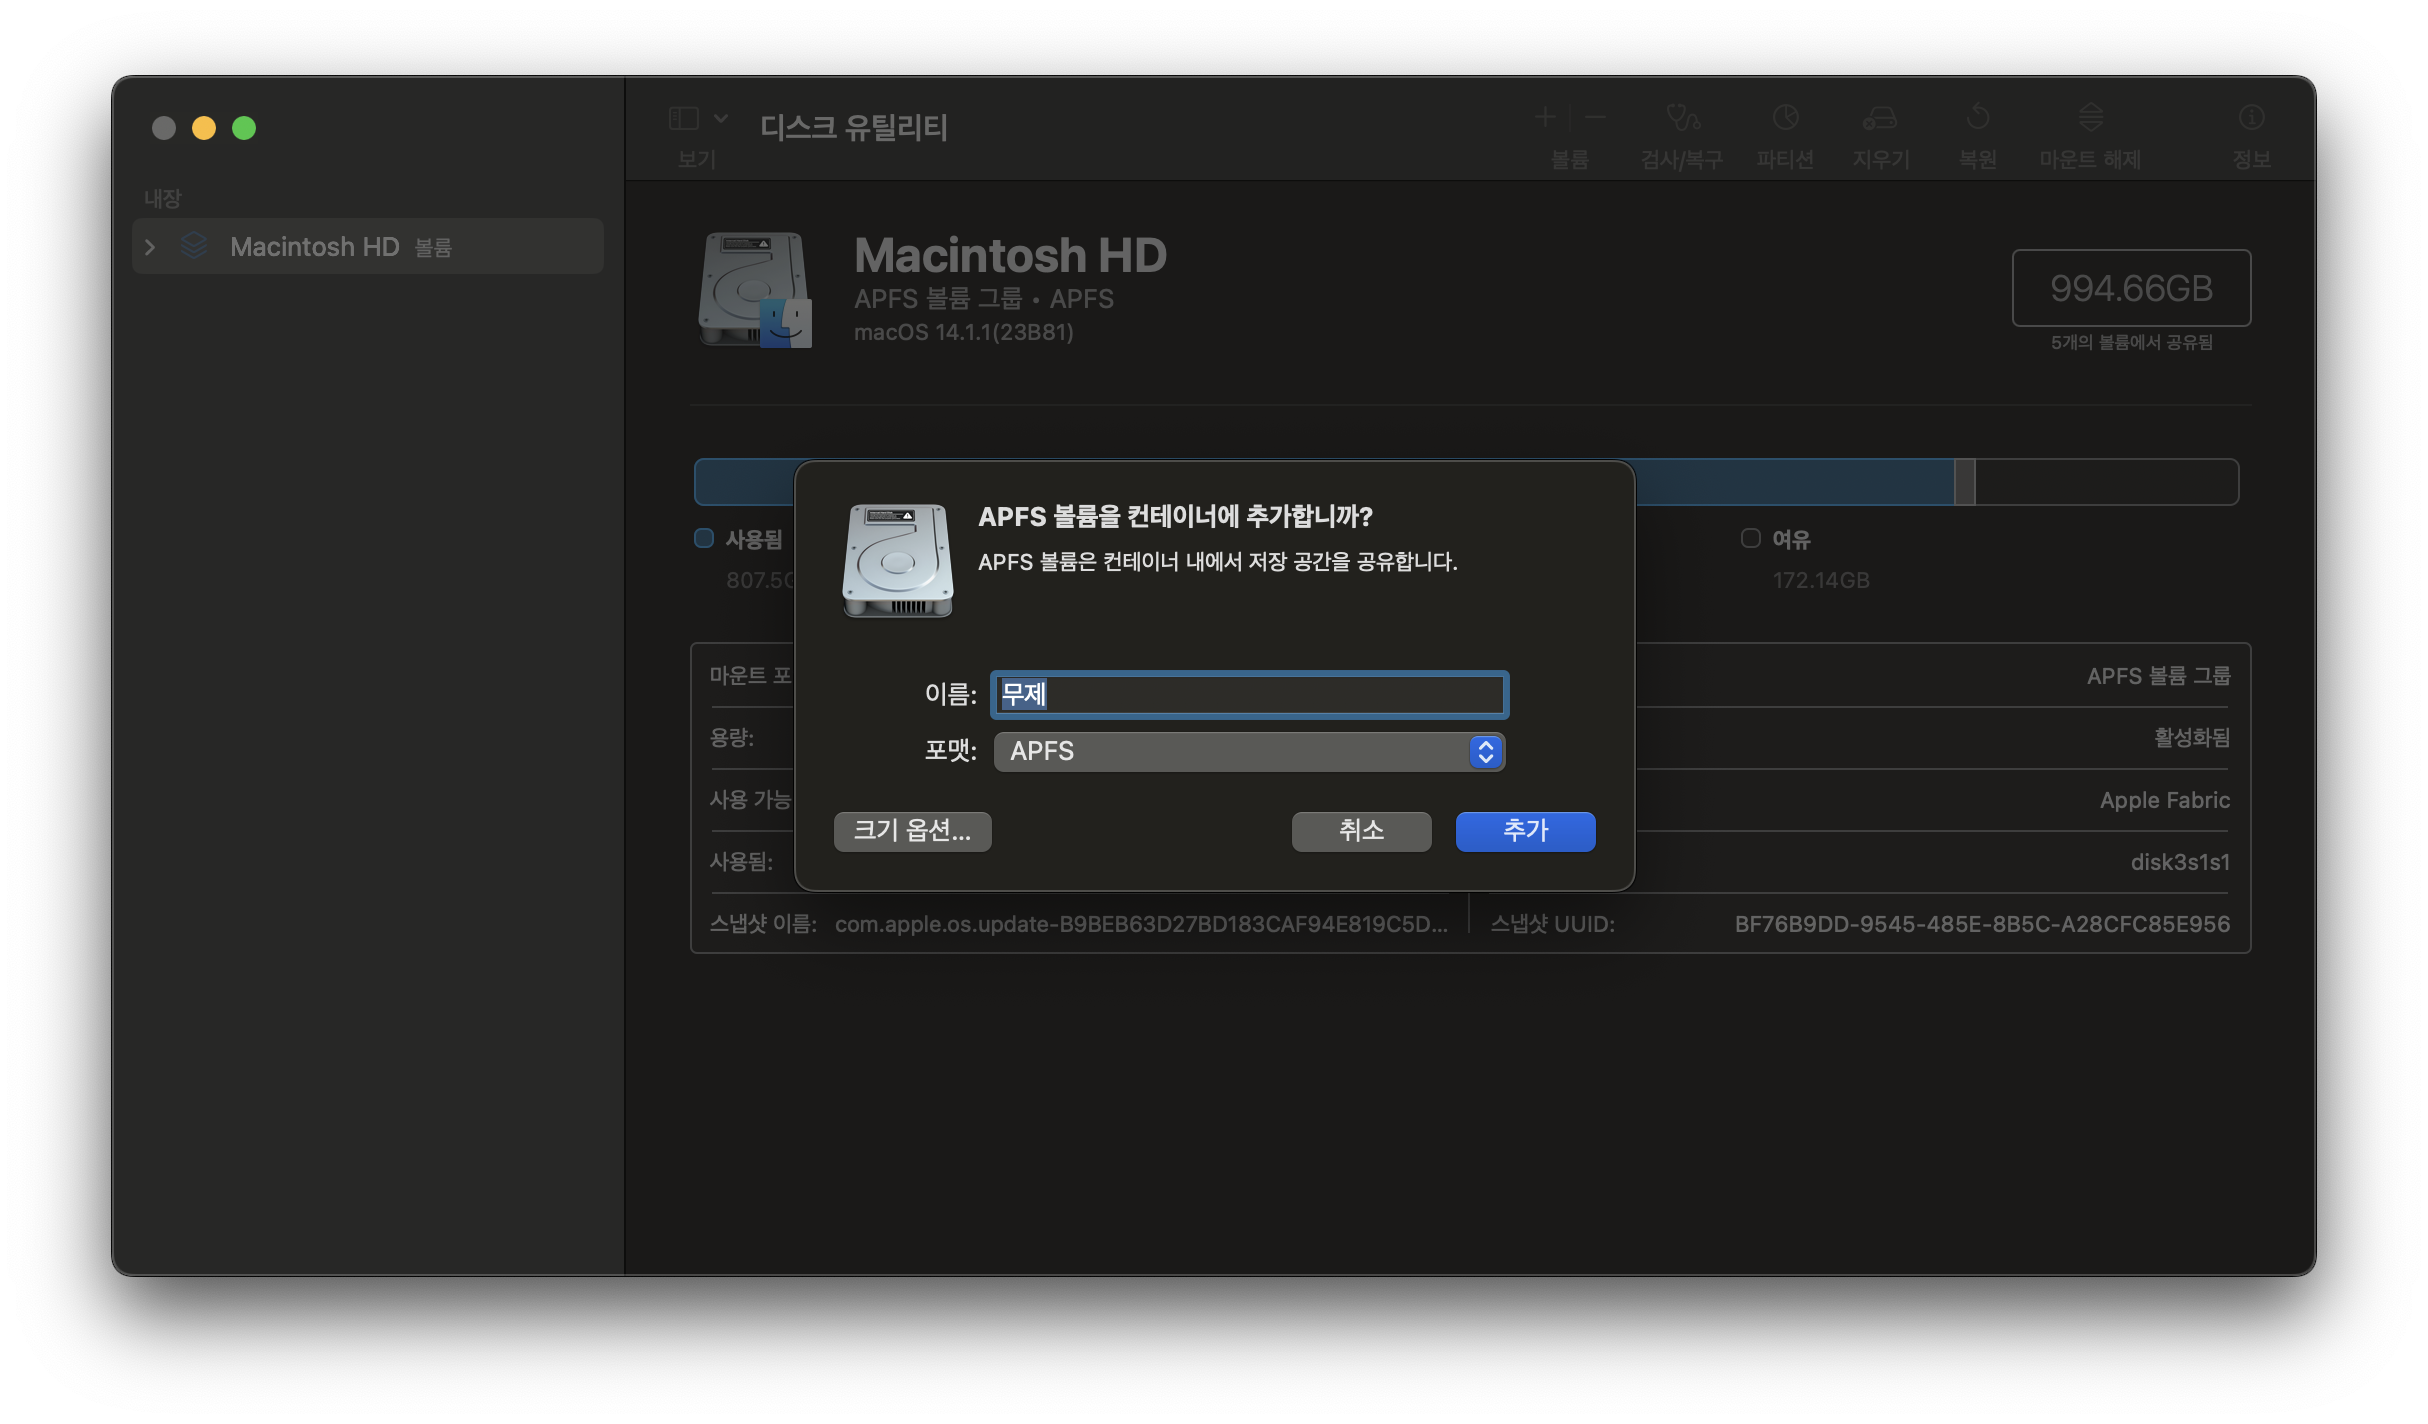Screen dimensions: 2428x1424
Task: Open the APFS format dropdown
Action: coord(1248,752)
